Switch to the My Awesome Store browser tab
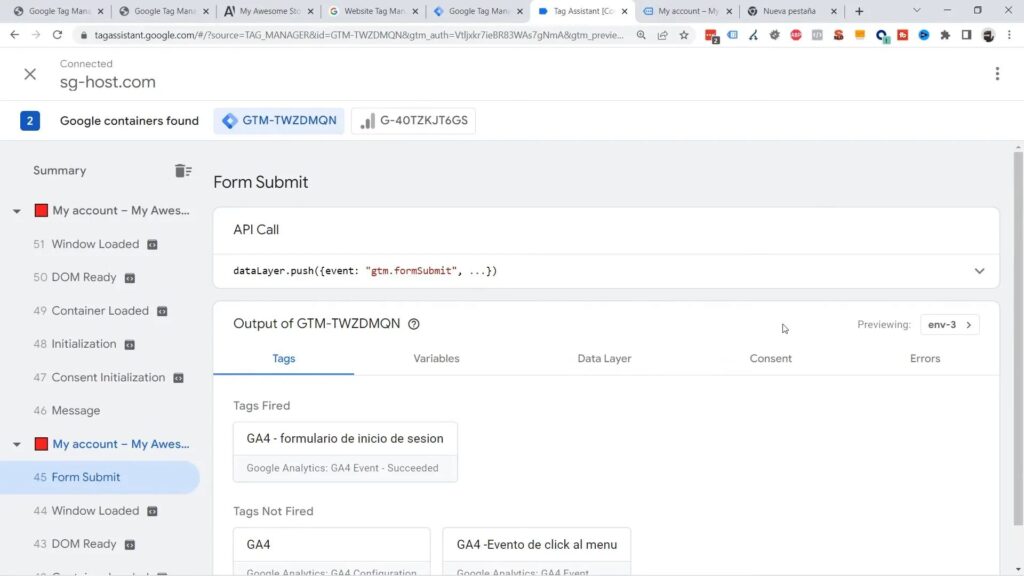 [268, 11]
